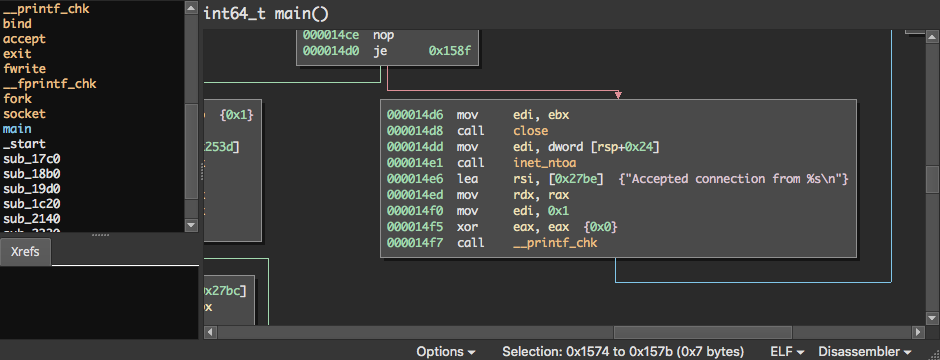940x360 pixels.
Task: Click the graph horizontal scroll right arrow
Action: (918, 332)
